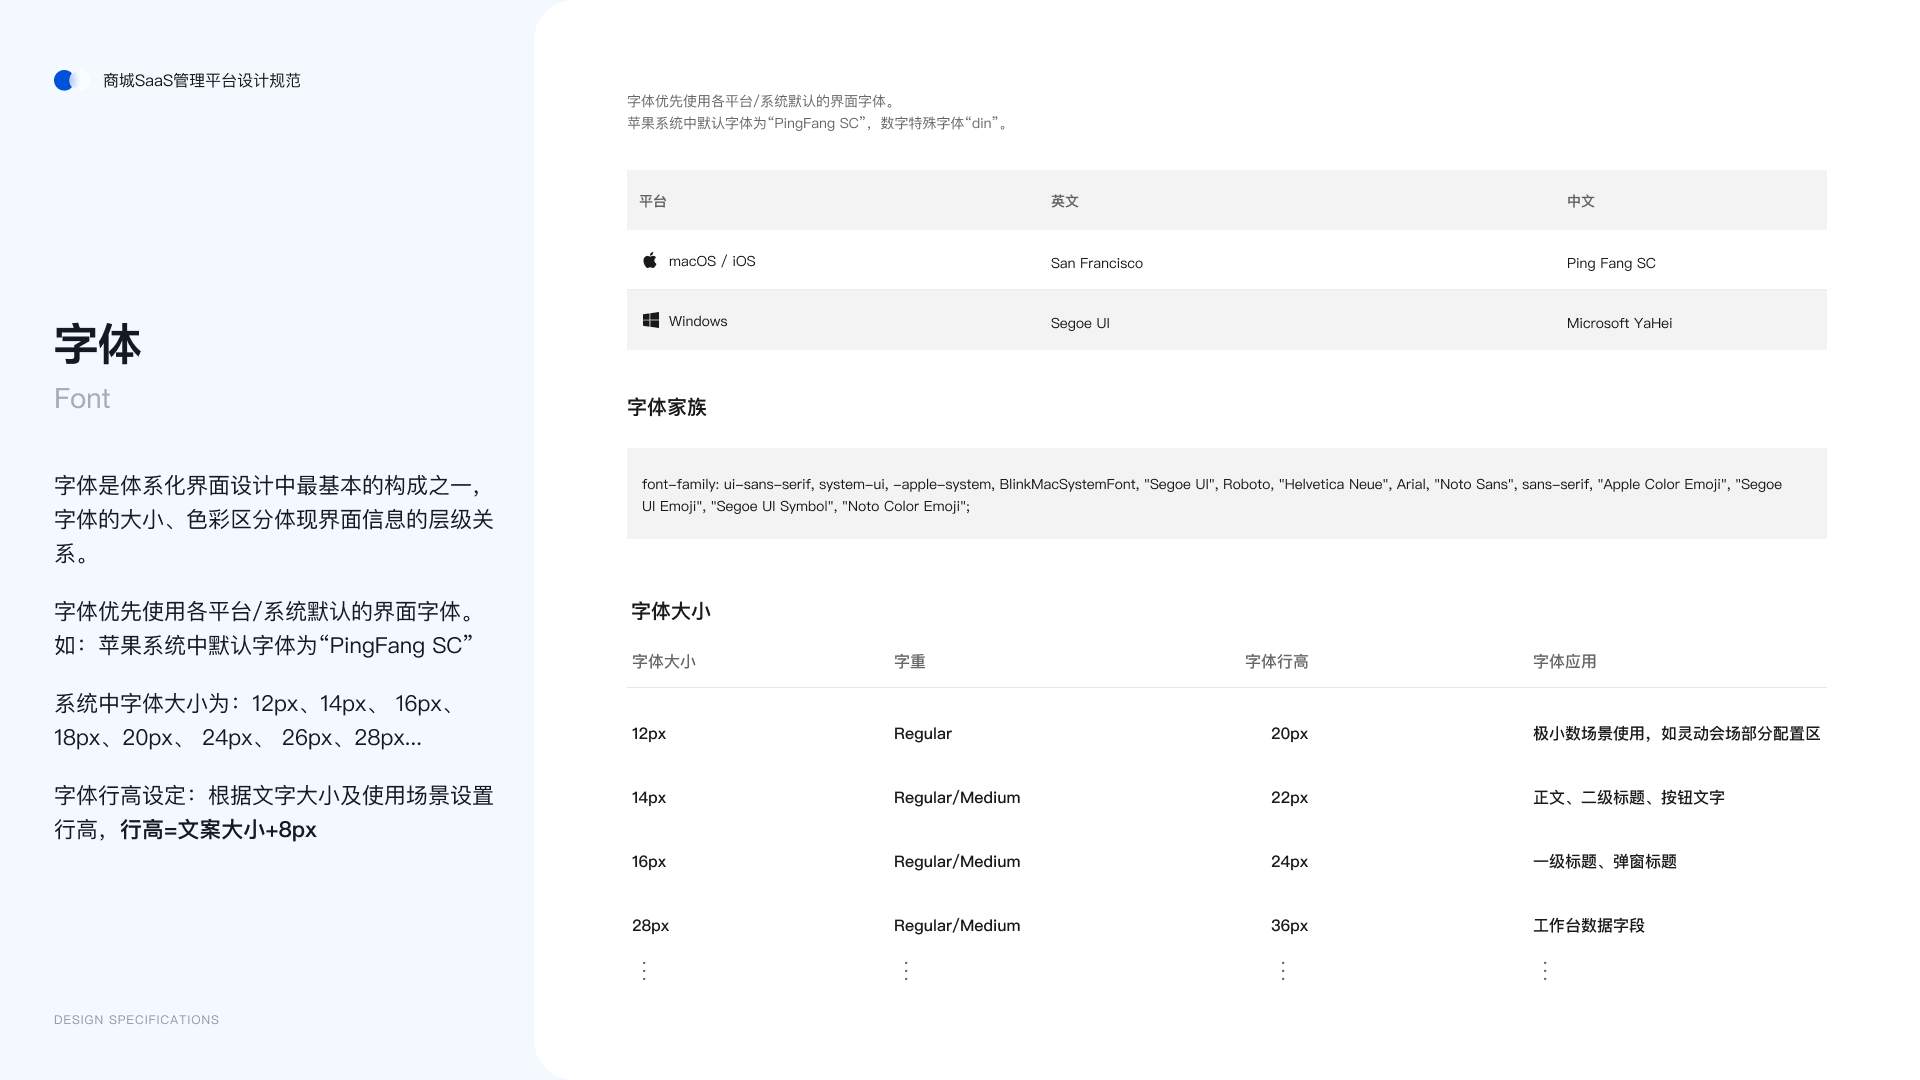Expand the 字体行高 column ellipsis dots
The height and width of the screenshot is (1080, 1920).
1283,969
